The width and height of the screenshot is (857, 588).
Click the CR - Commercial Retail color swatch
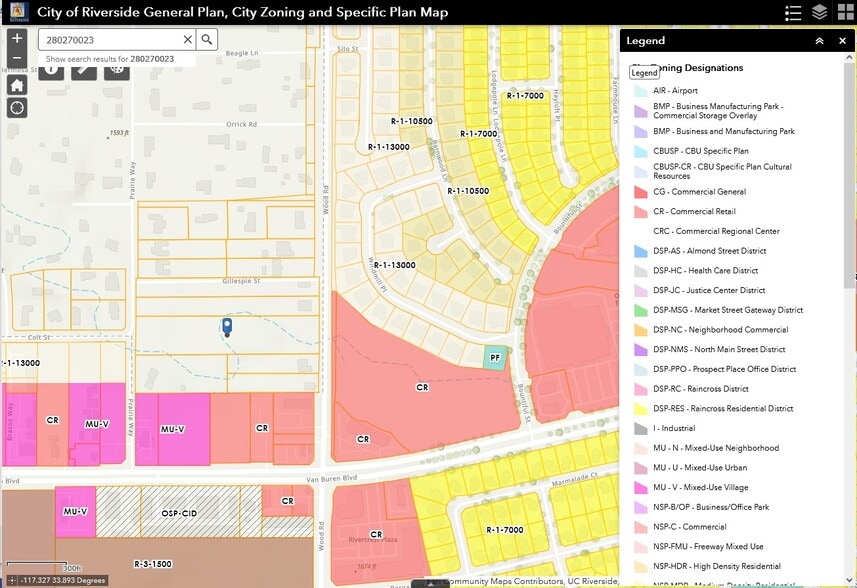641,212
